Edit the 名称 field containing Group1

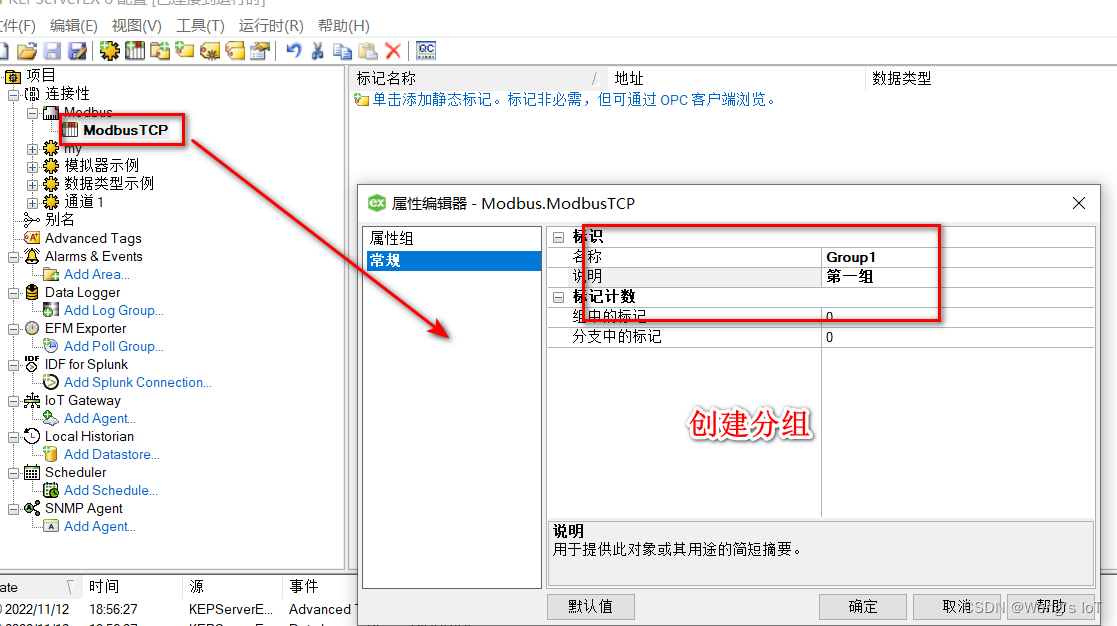point(957,257)
